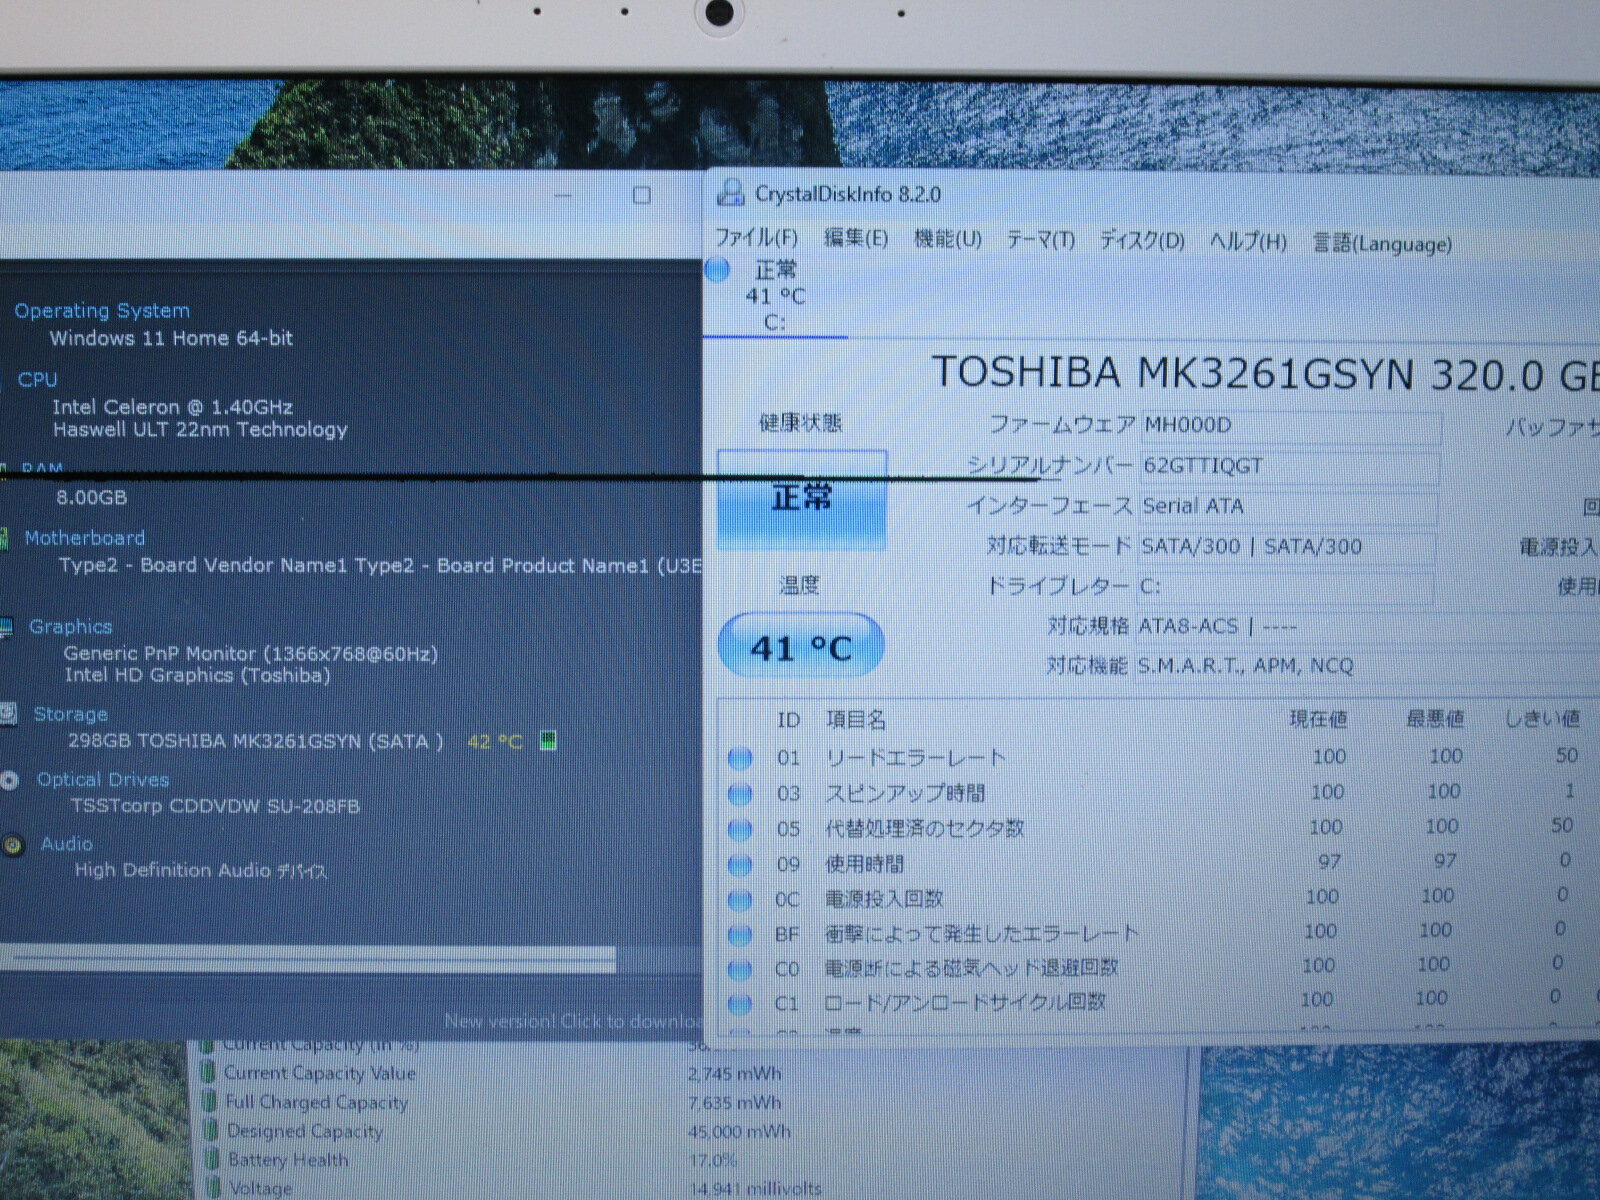Open the Optical Drives section in Speccy
Image resolution: width=1600 pixels, height=1200 pixels.
coord(103,780)
